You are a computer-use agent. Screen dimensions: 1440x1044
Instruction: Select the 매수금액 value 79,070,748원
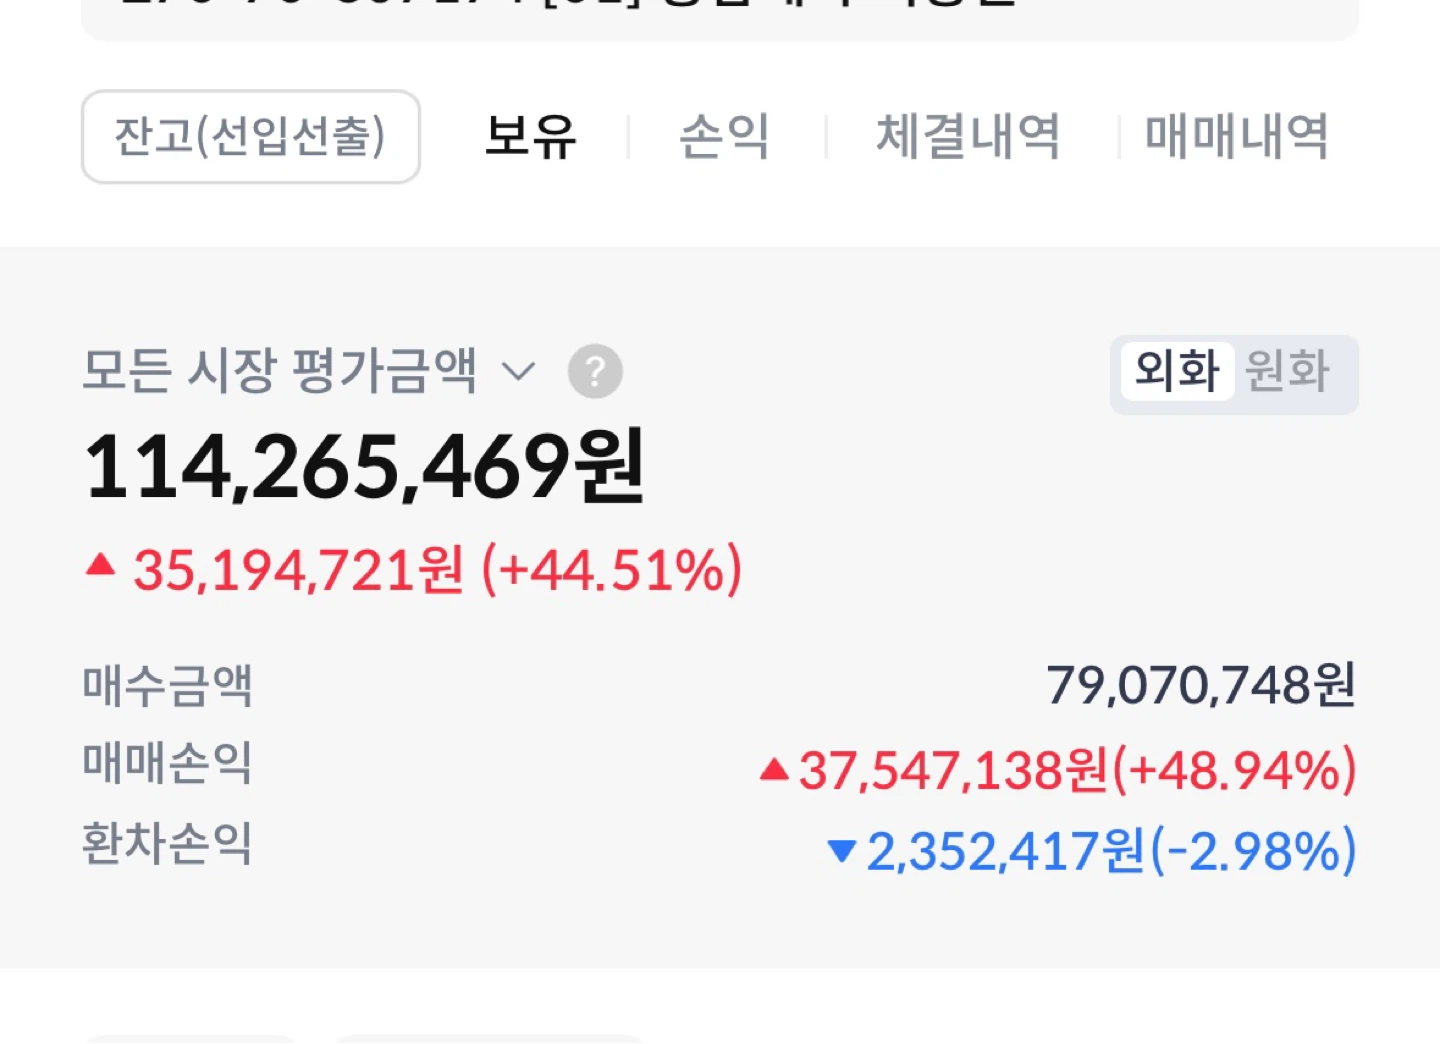[1201, 686]
